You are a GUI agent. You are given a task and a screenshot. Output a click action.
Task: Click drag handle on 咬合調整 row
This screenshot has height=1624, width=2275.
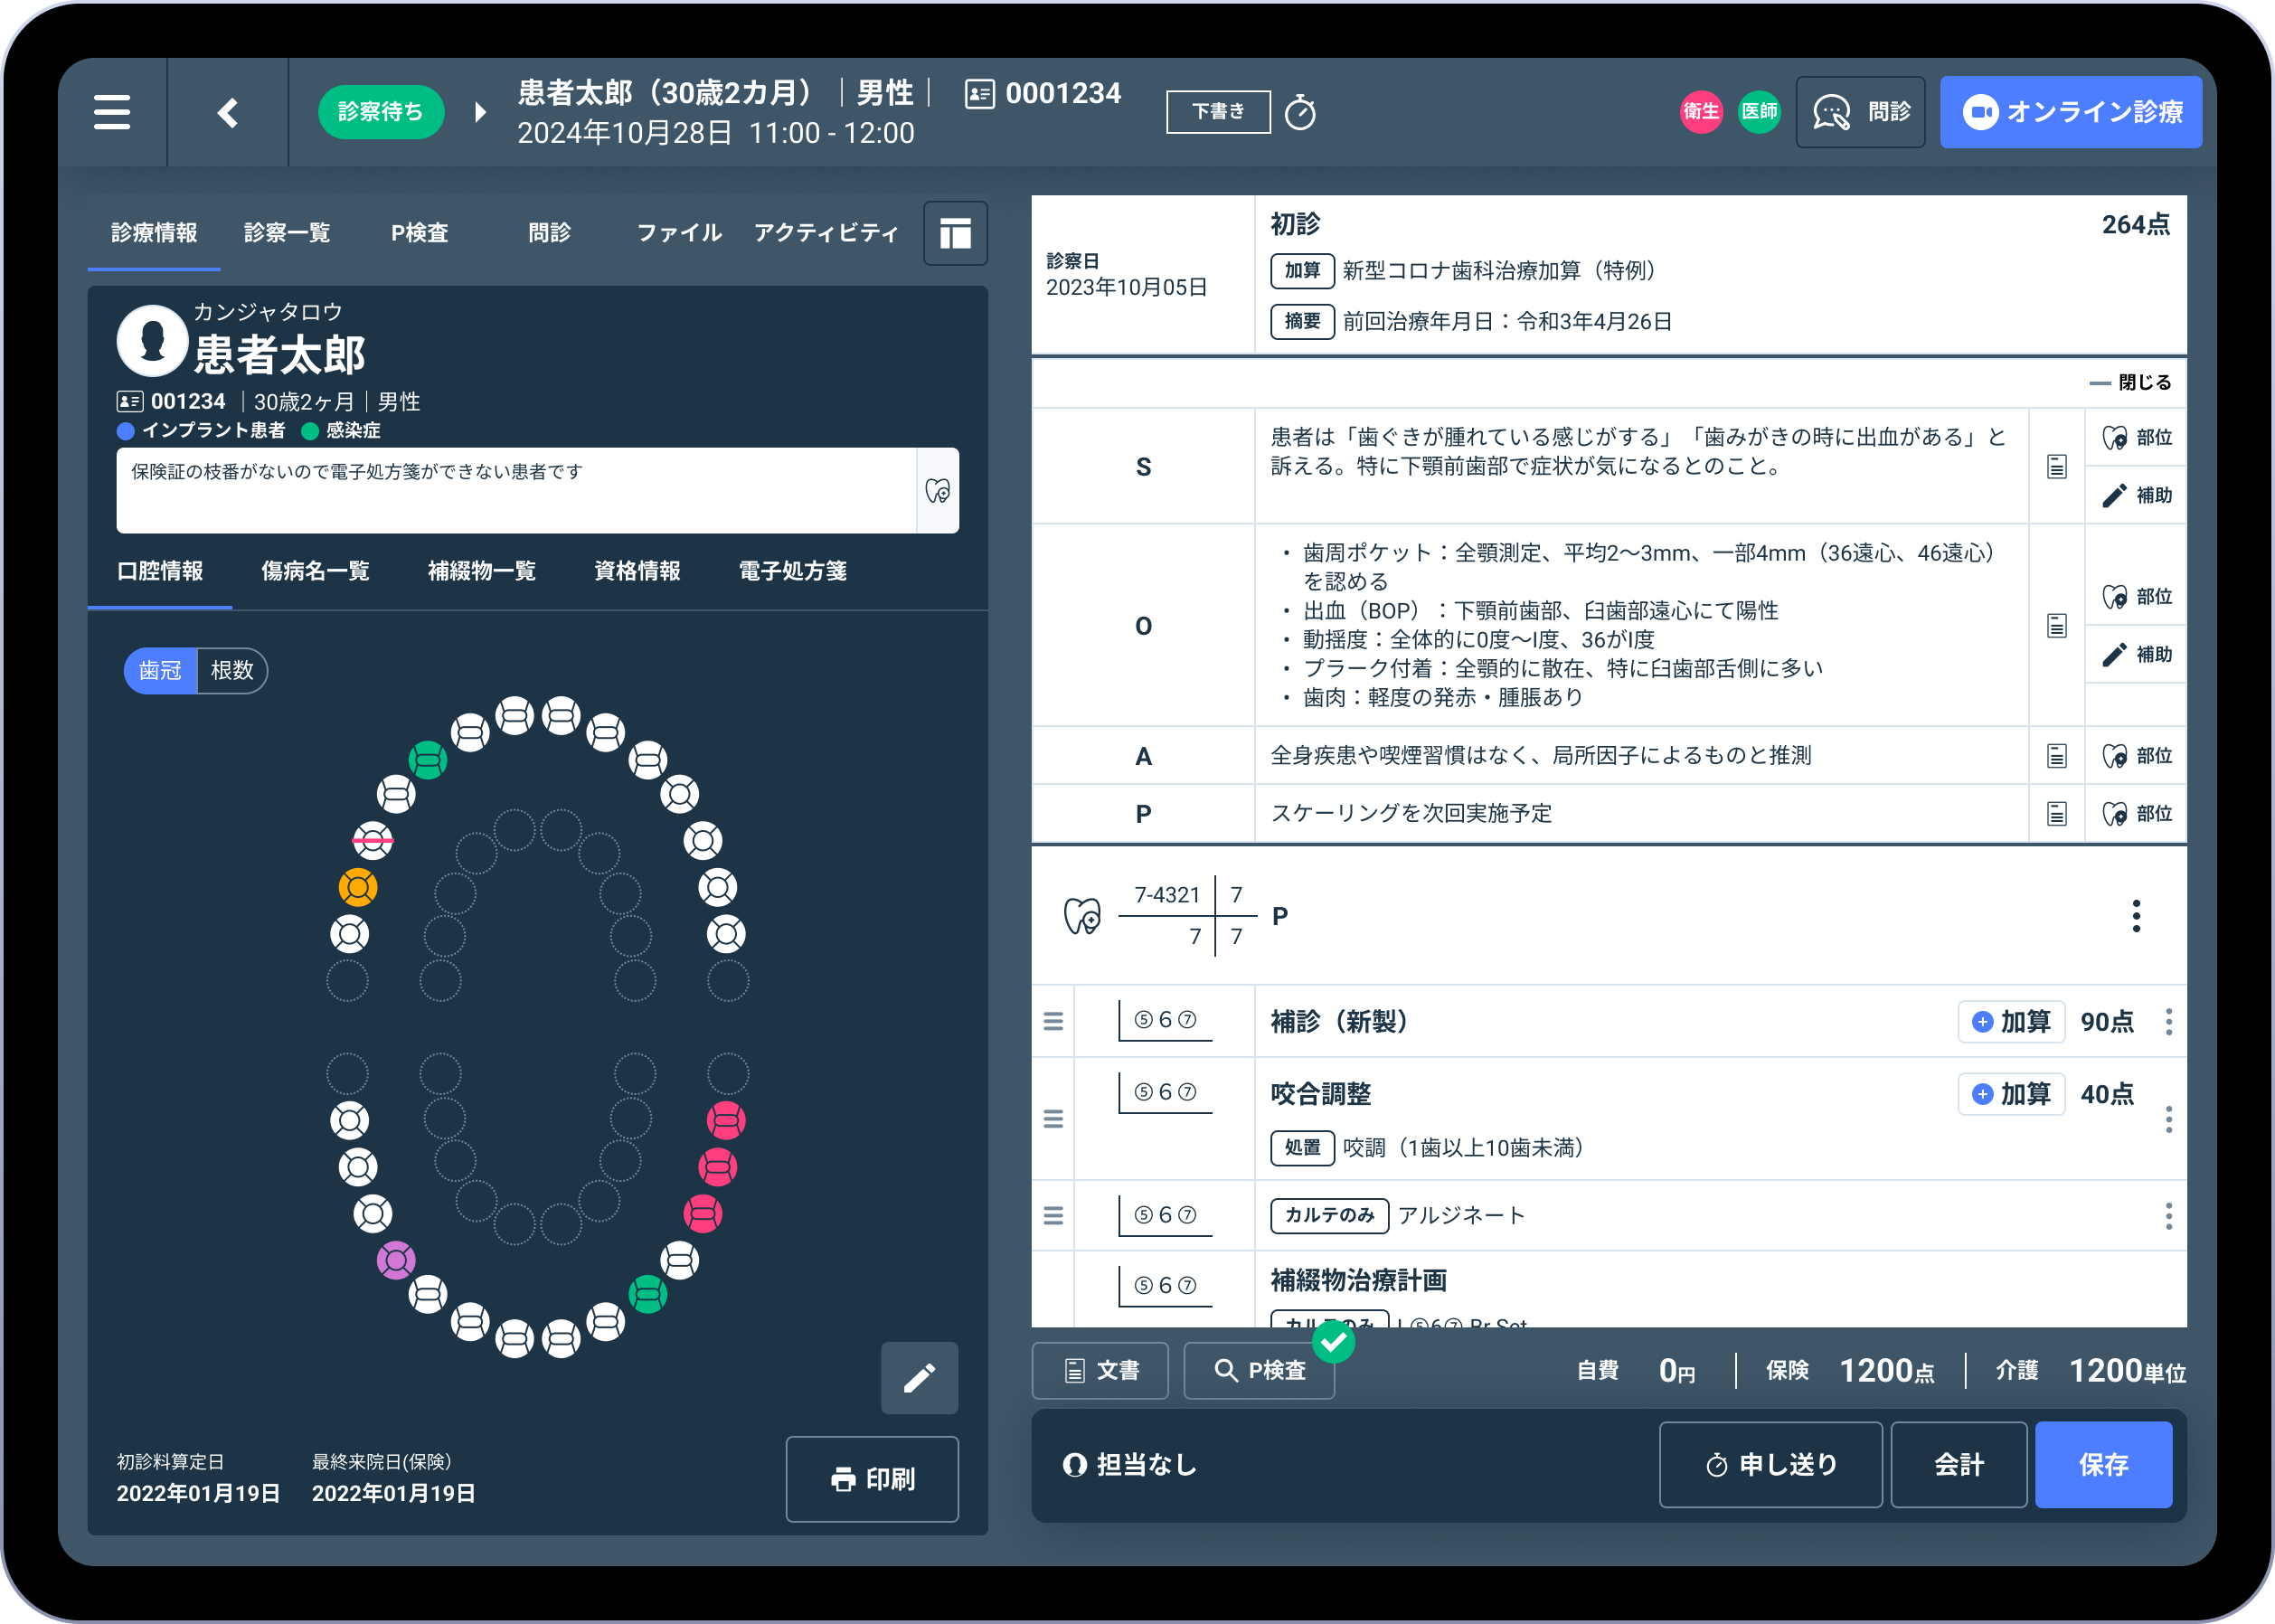[1053, 1119]
